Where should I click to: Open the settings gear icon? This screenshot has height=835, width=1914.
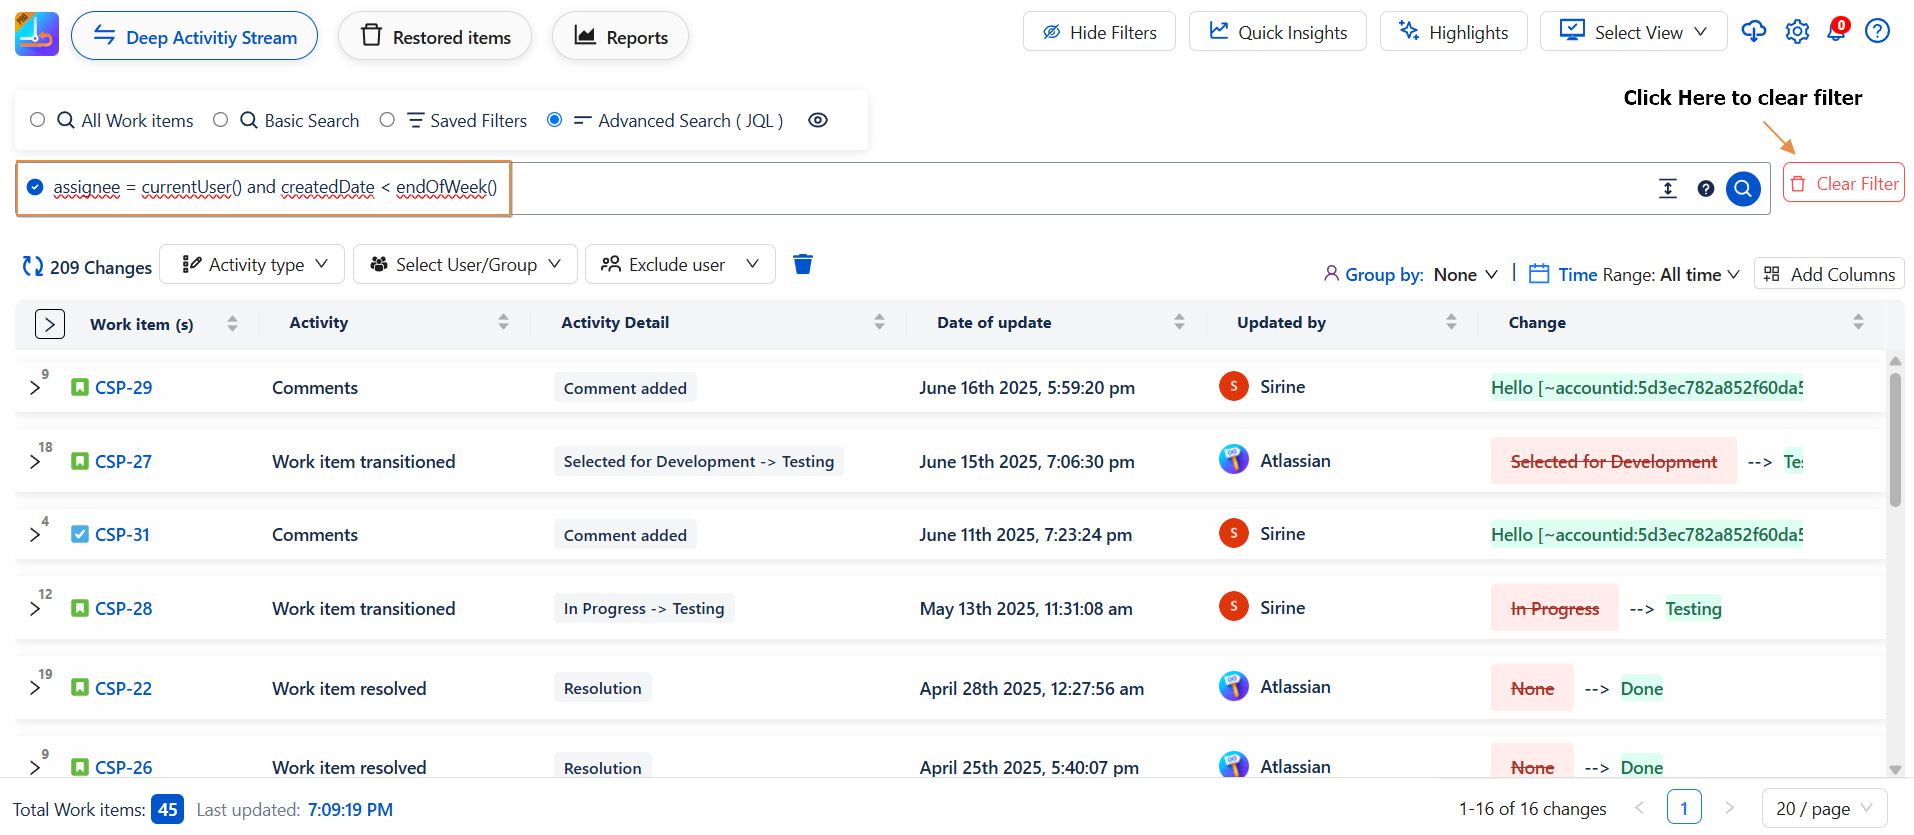click(x=1797, y=32)
